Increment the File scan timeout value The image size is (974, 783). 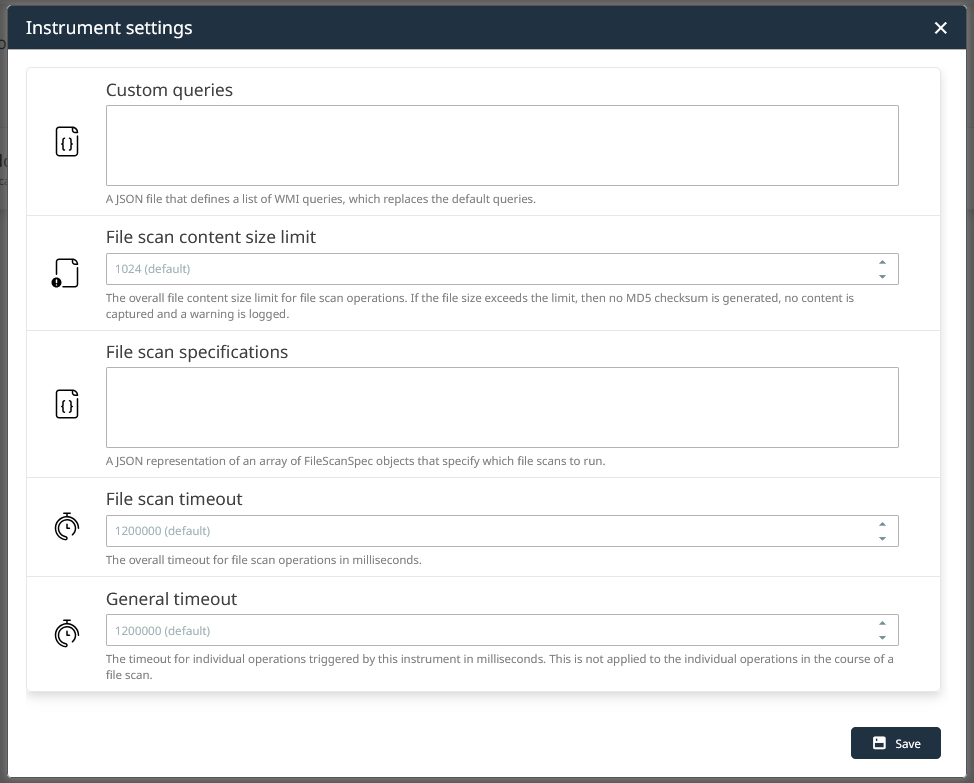[882, 524]
